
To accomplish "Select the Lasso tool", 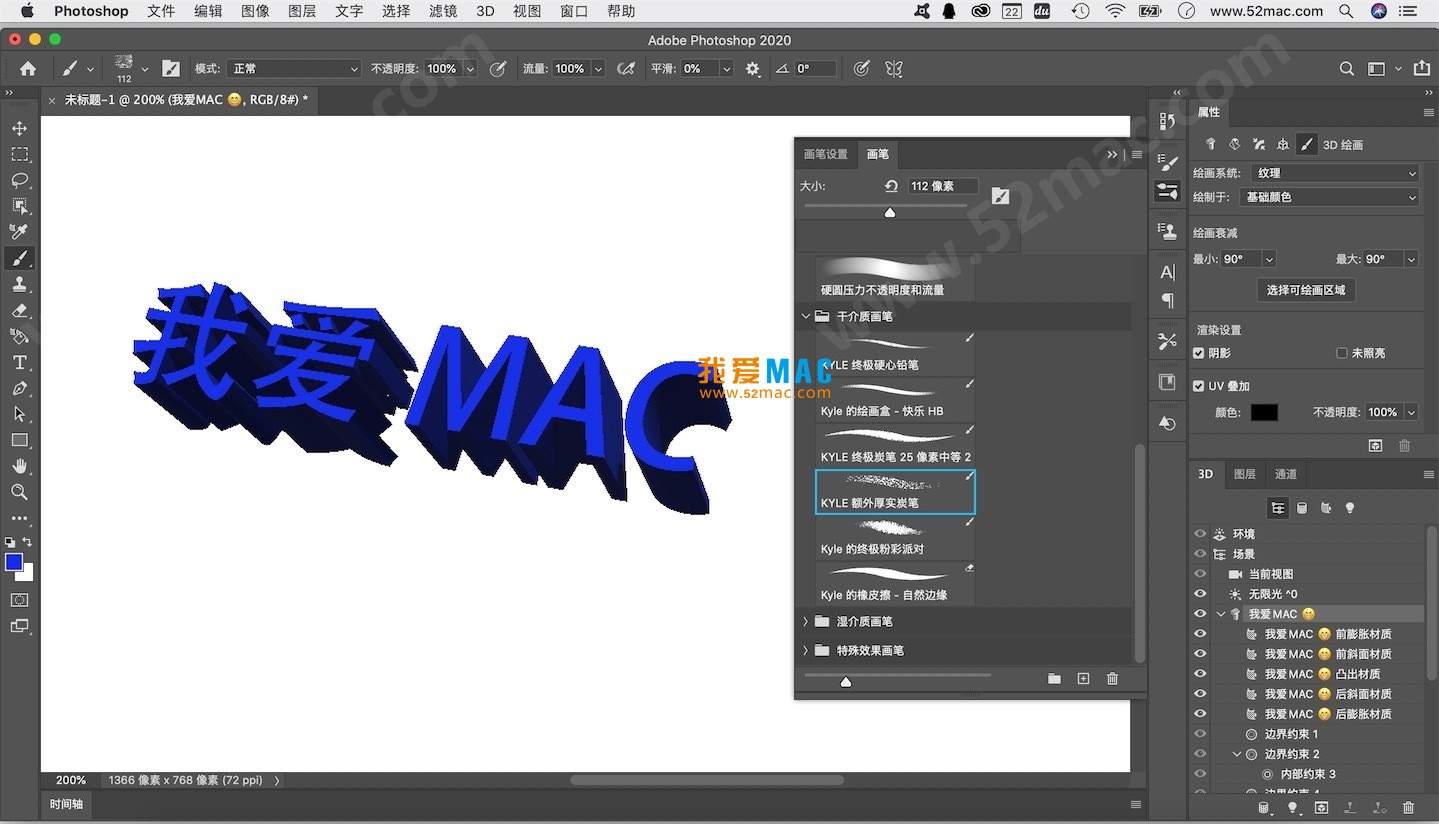I will (19, 180).
